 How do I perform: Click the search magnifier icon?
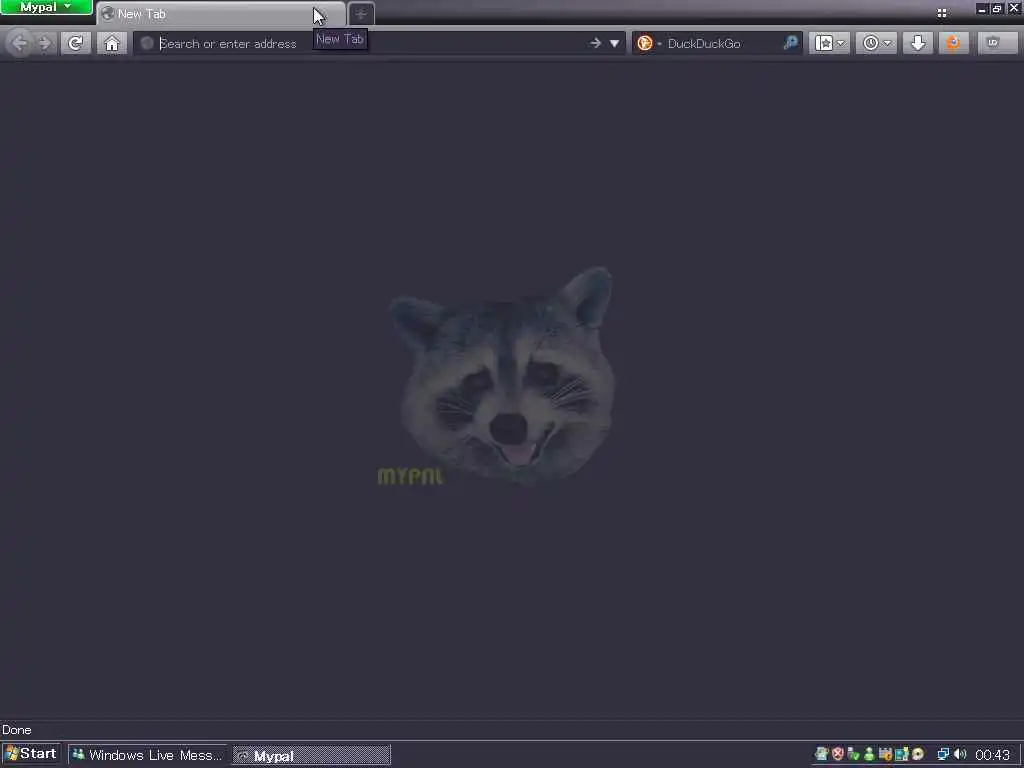click(x=790, y=43)
